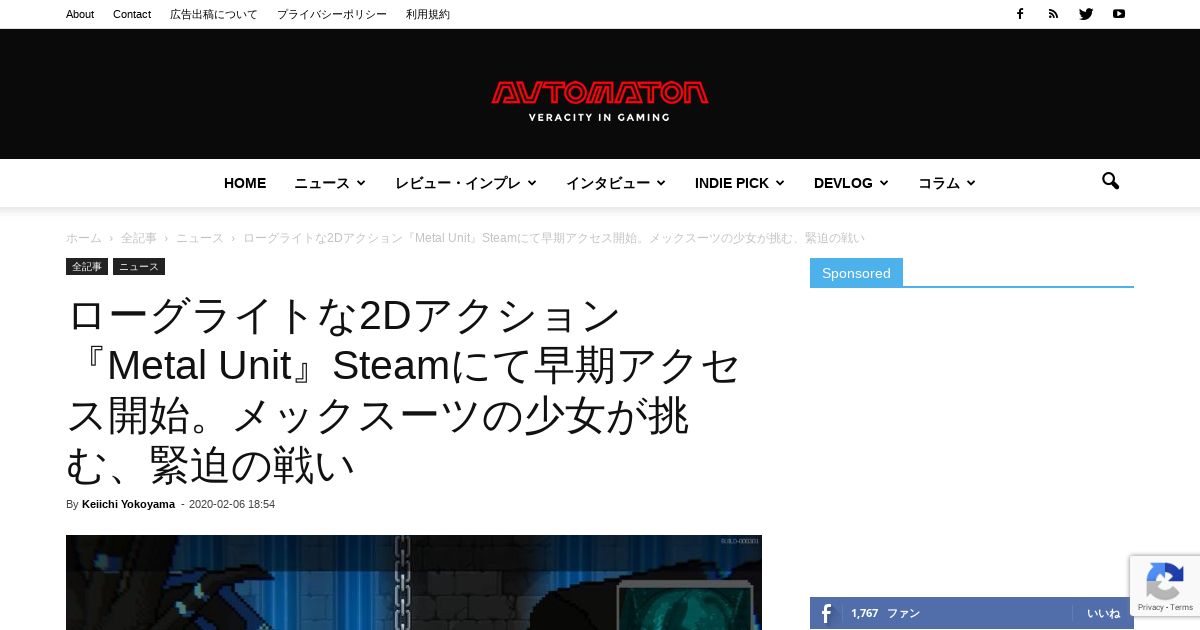Open 広告出稿について link
1200x630 pixels.
tap(214, 14)
